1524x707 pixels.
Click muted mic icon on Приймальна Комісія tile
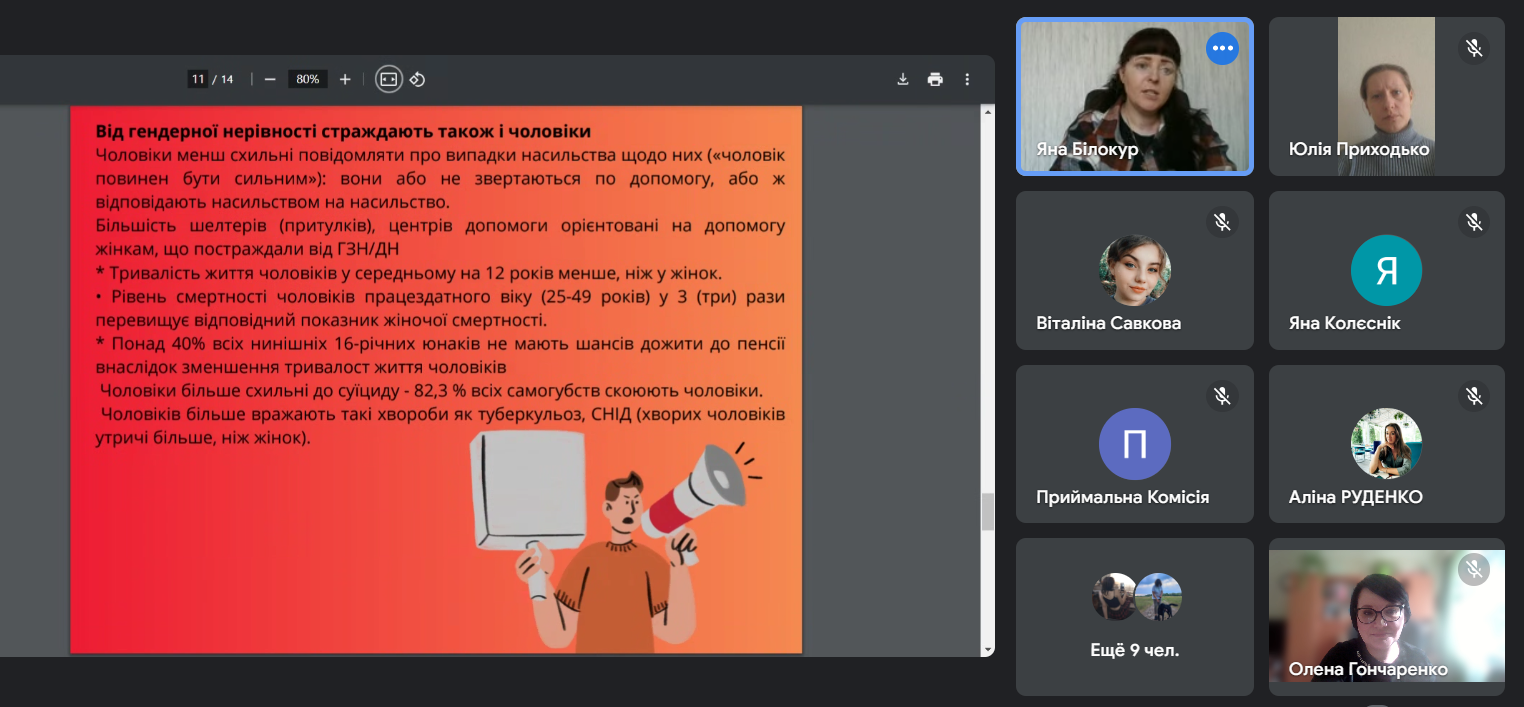1222,396
